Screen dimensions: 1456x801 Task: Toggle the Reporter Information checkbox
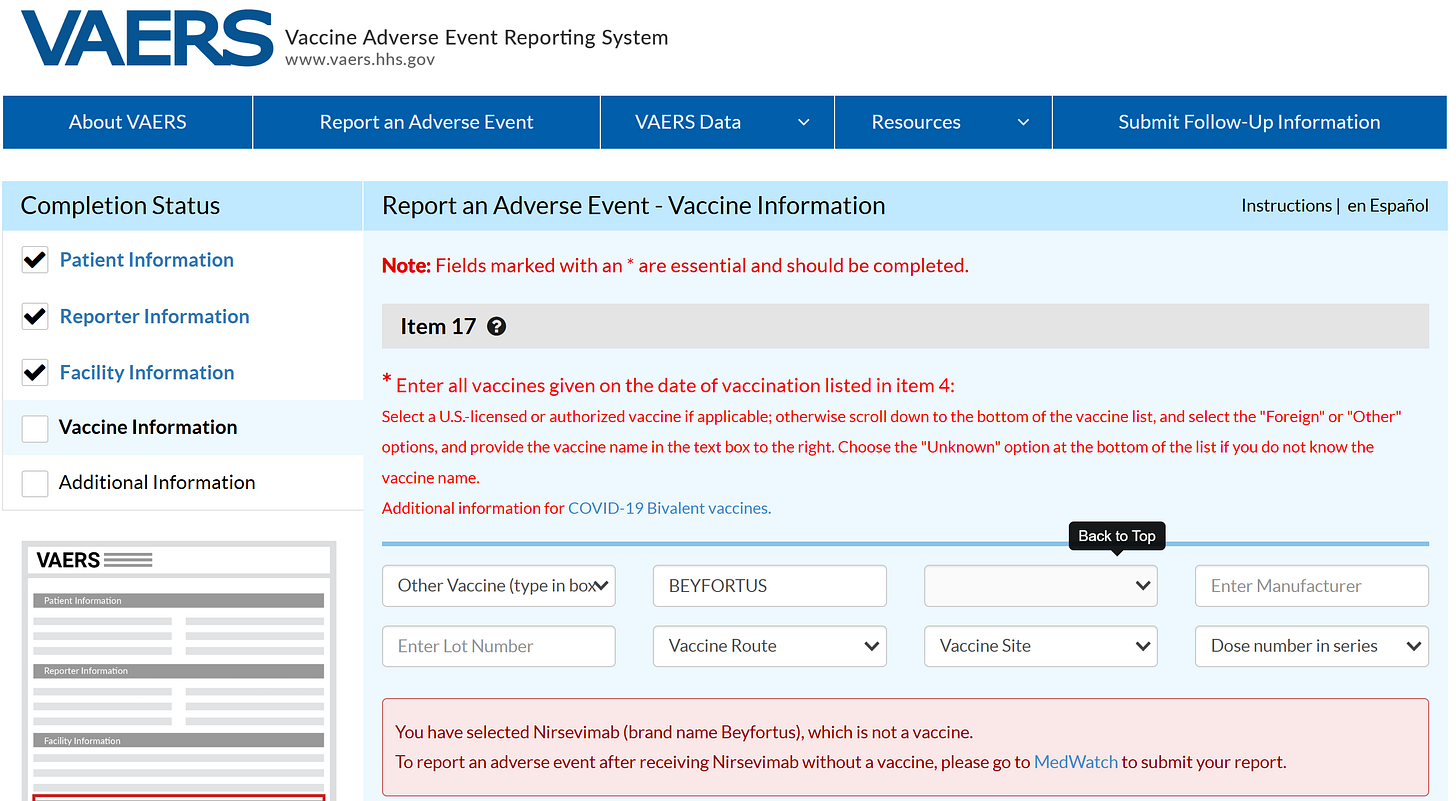tap(35, 317)
